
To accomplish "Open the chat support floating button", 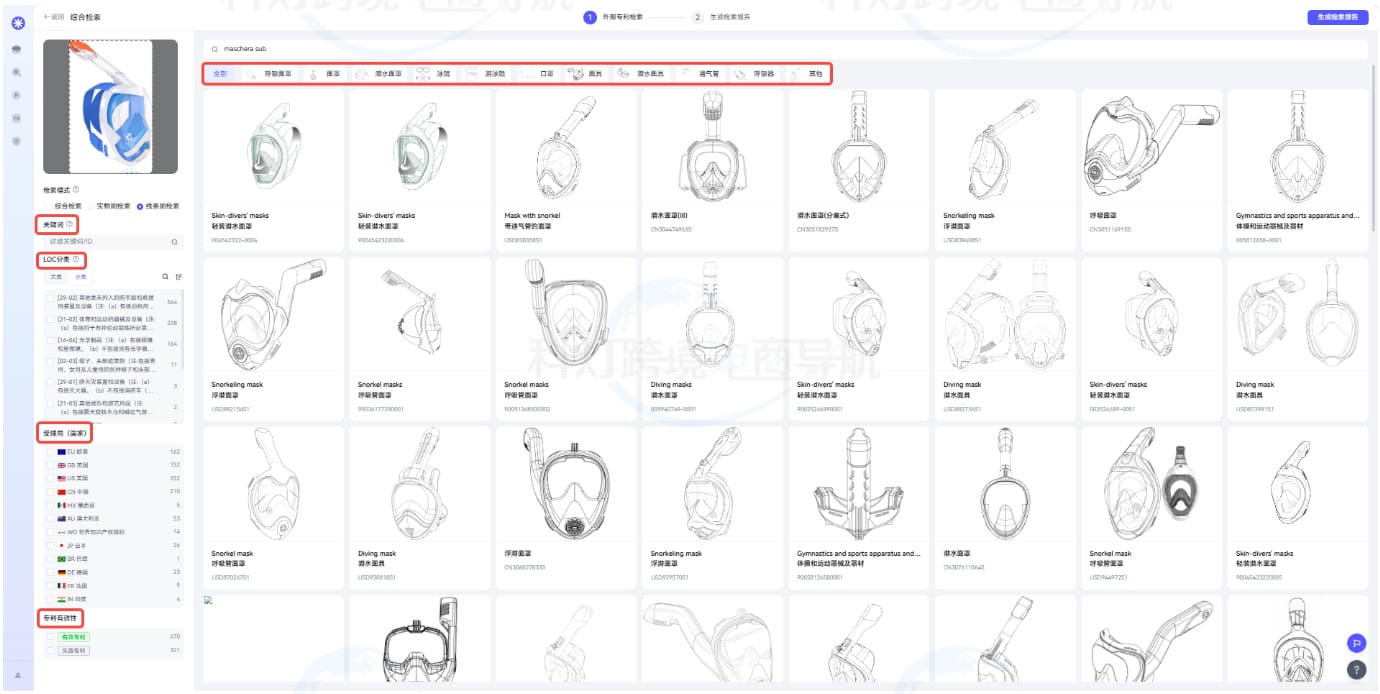I will click(x=1356, y=643).
